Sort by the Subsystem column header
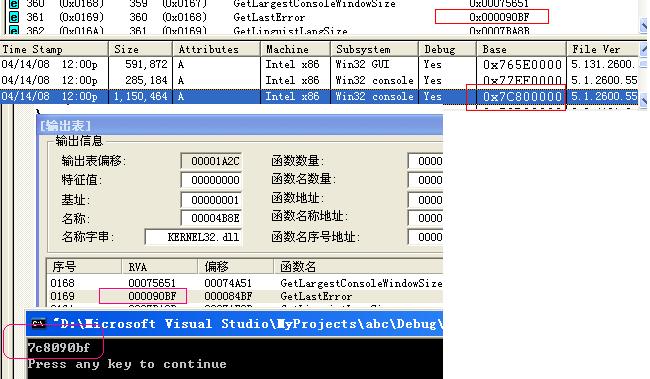The image size is (650, 379). click(x=374, y=49)
